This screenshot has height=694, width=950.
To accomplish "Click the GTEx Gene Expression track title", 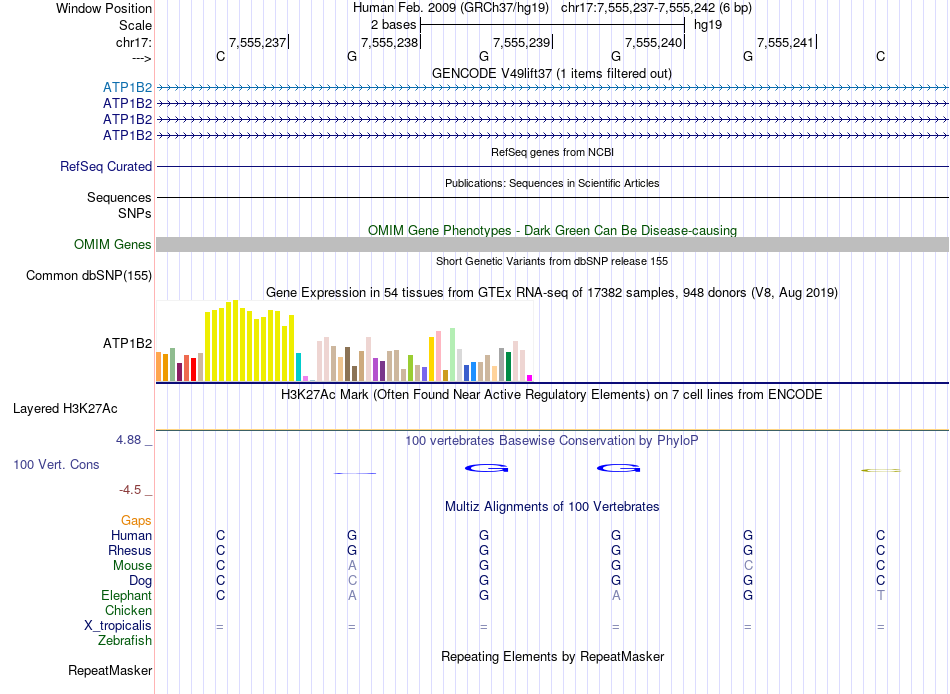I will pyautogui.click(x=552, y=293).
